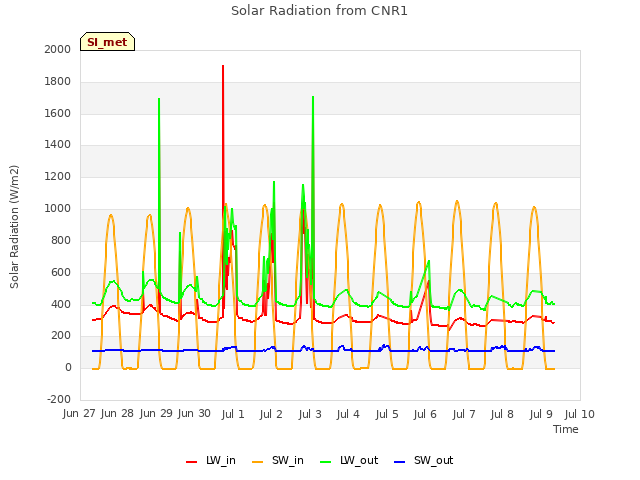
Task: Click the green LW_out spike peak on Jun 29
Action: tap(159, 99)
